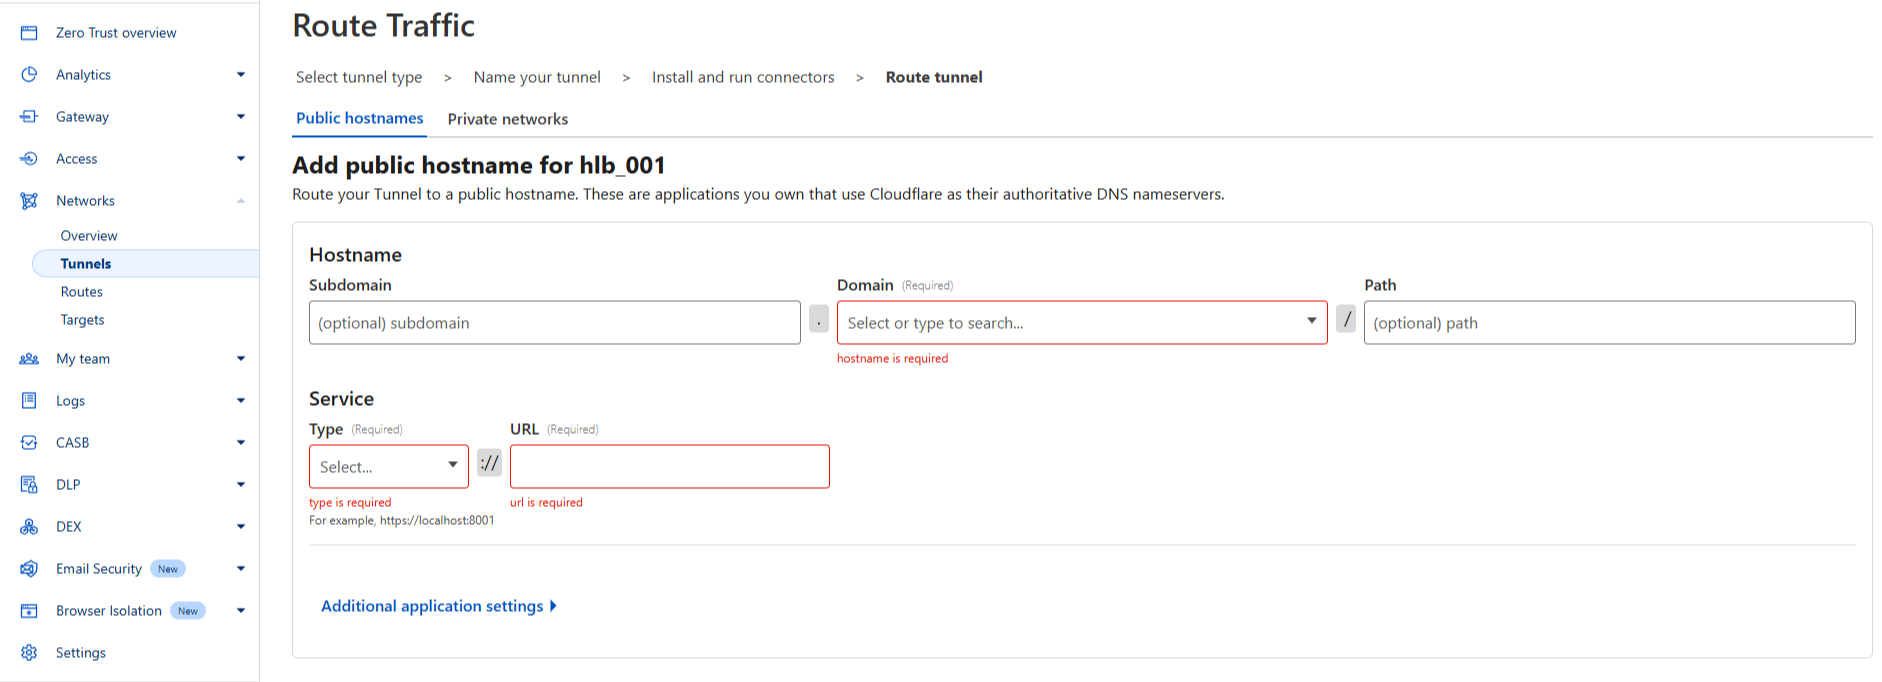
Task: Expand the Logs menu arrow
Action: (x=240, y=401)
